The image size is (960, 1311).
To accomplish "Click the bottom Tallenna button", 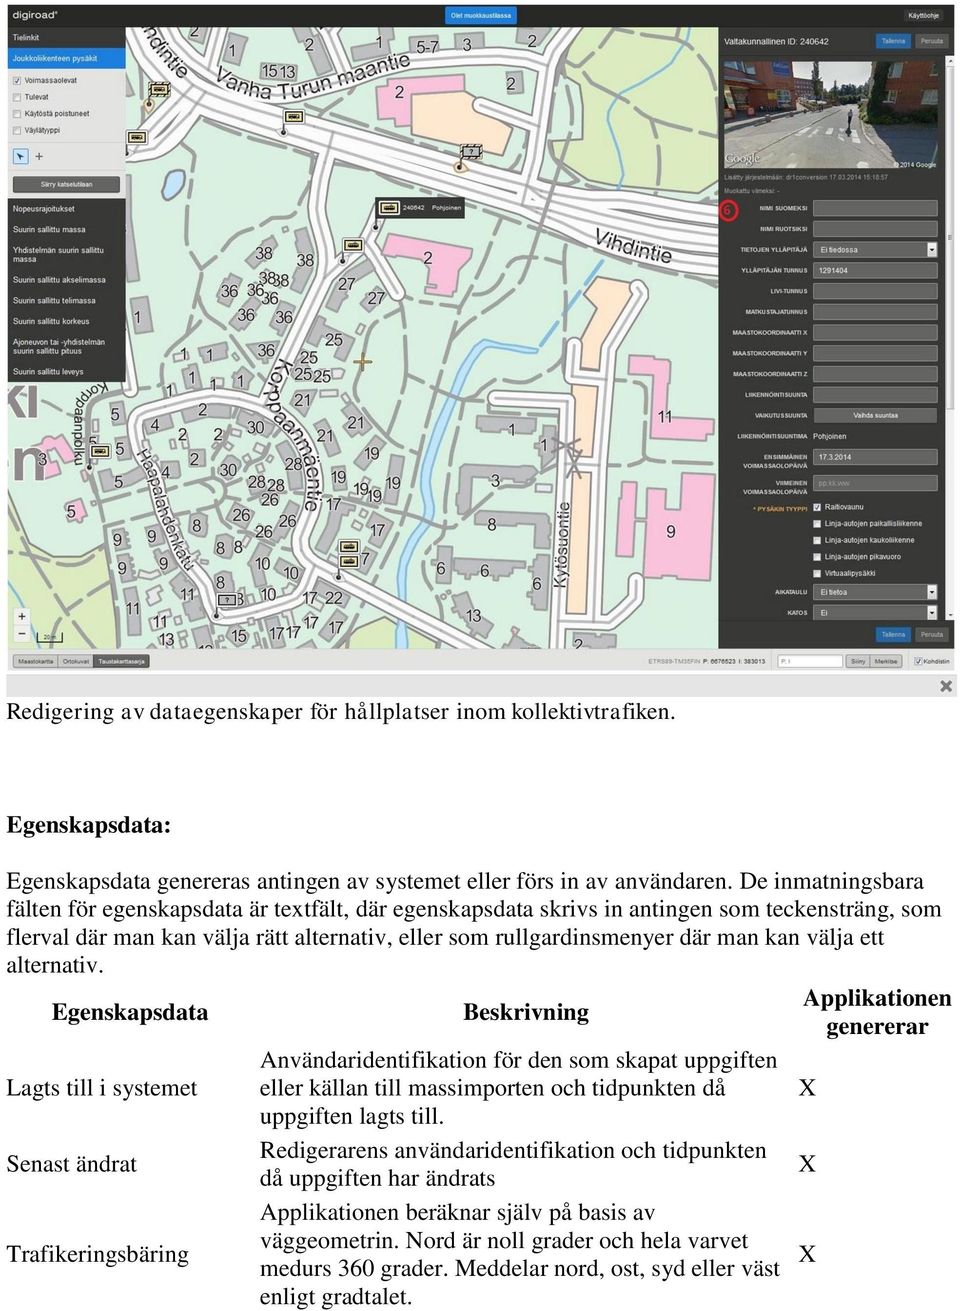I will tap(893, 635).
